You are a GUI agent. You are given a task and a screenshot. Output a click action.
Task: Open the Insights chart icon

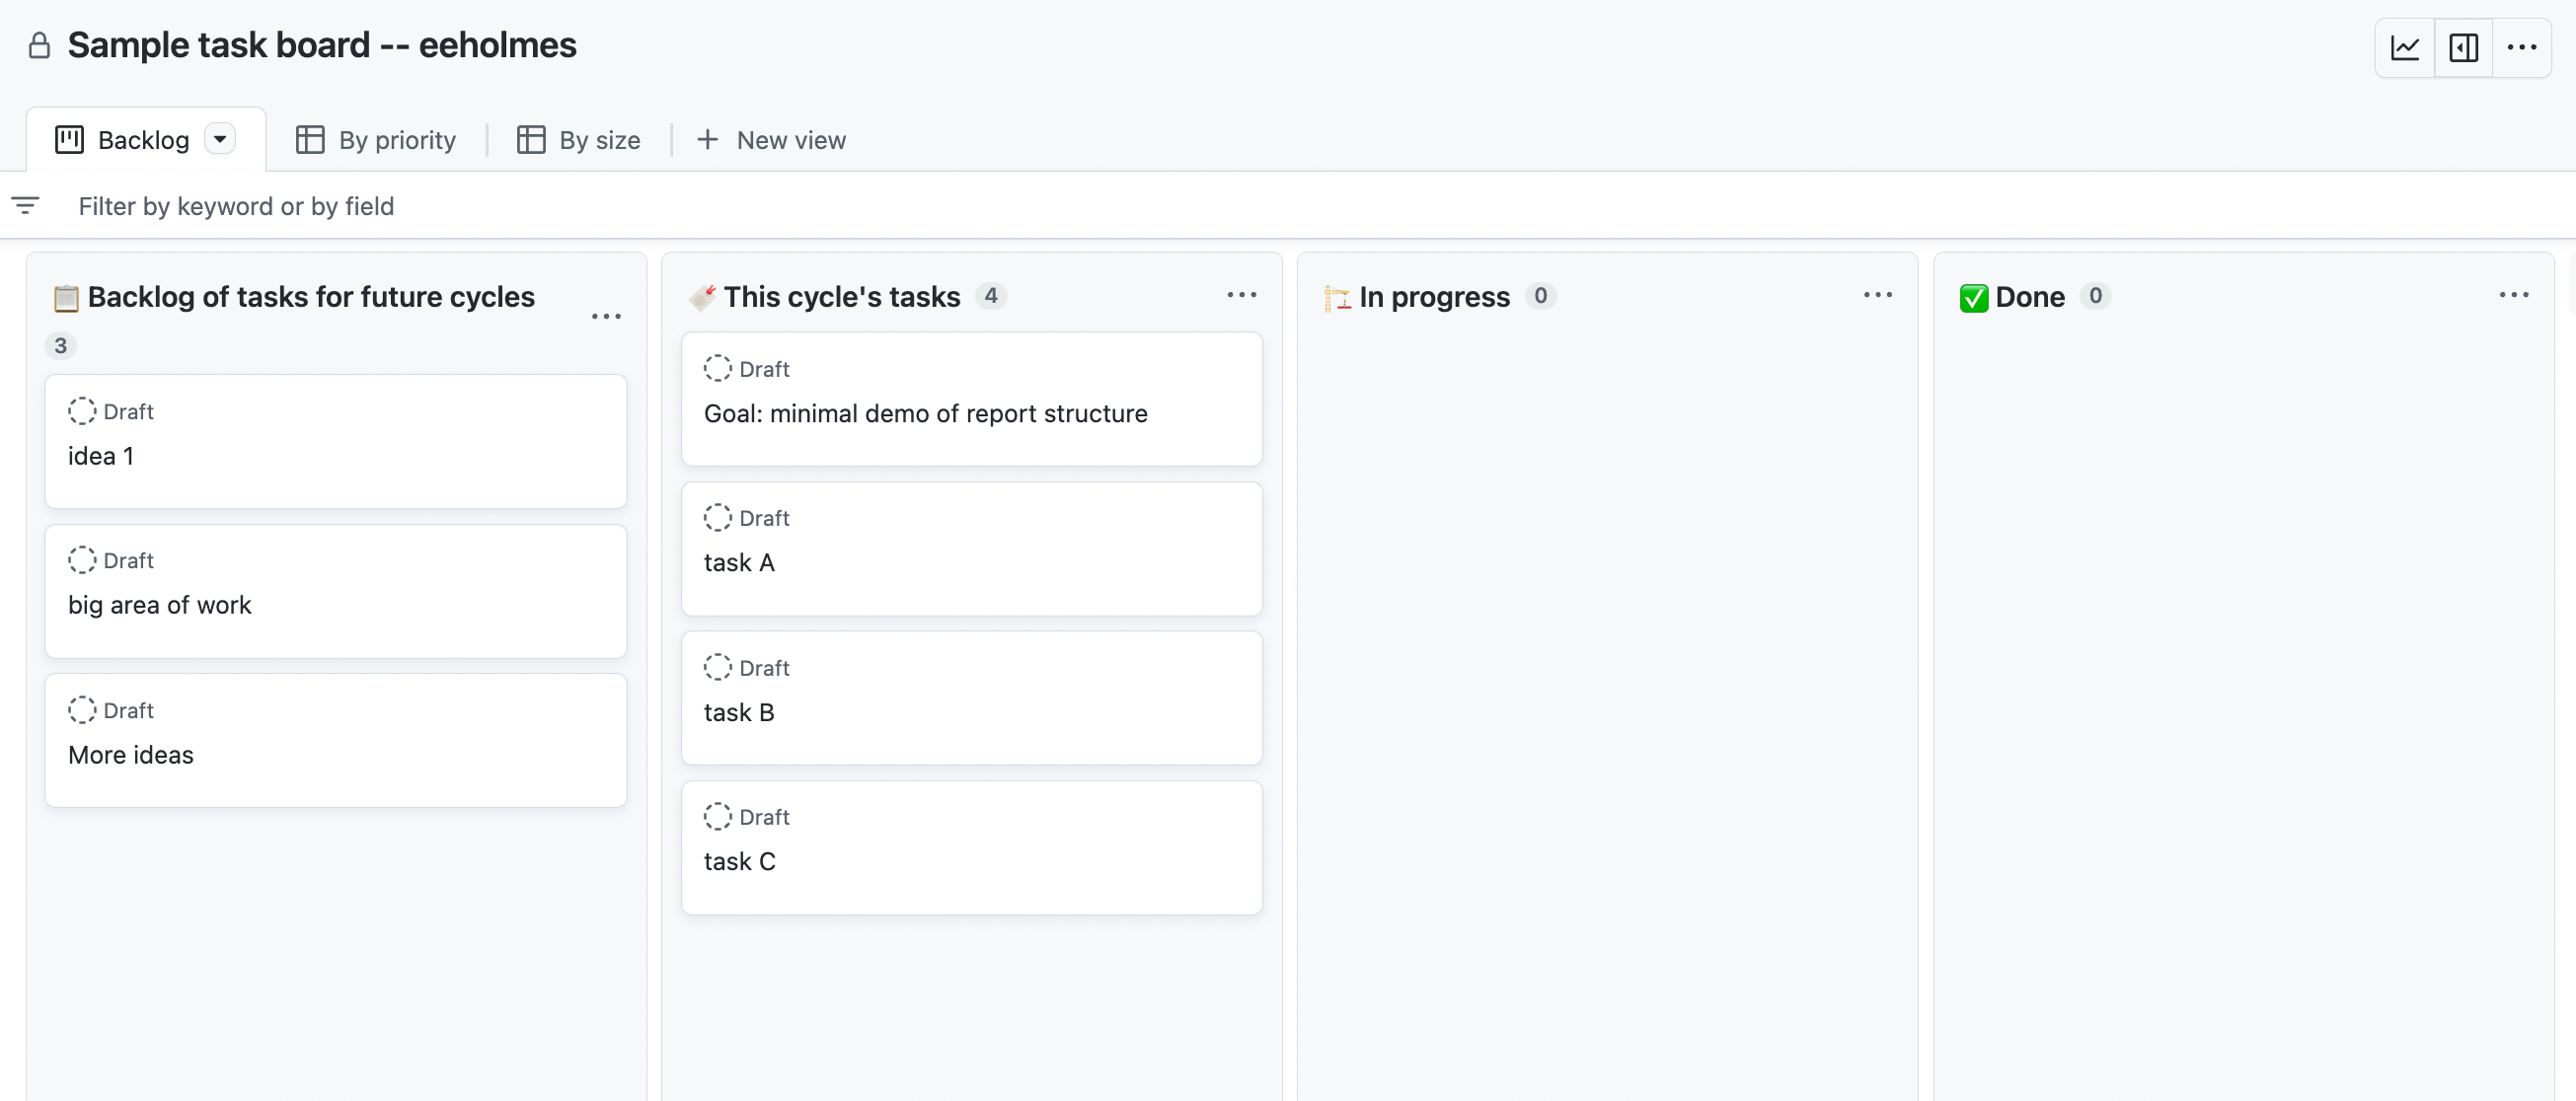(2404, 47)
